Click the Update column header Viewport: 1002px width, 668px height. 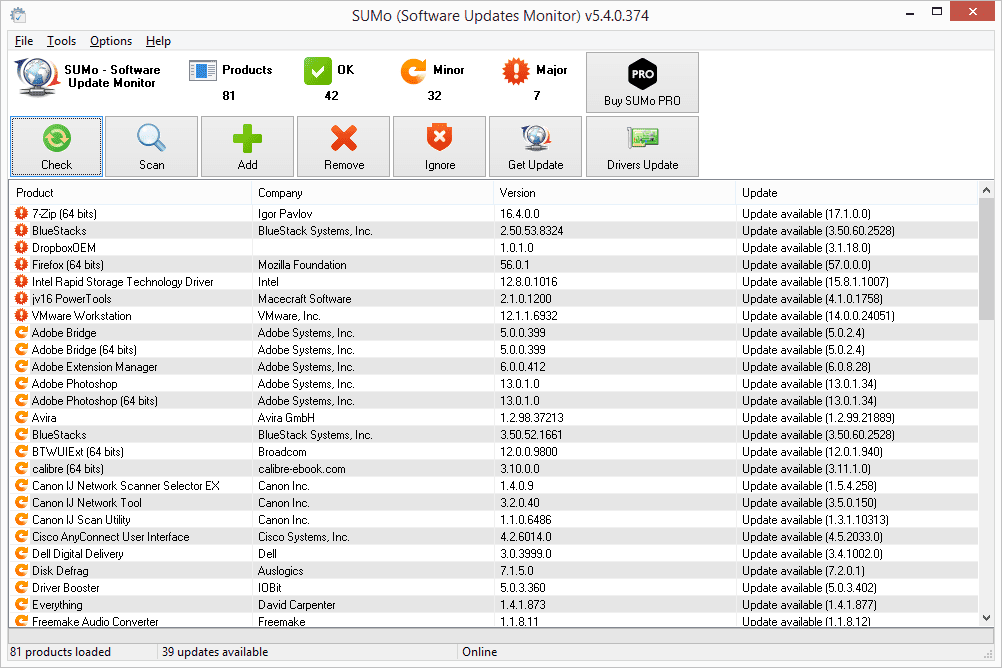coord(855,193)
